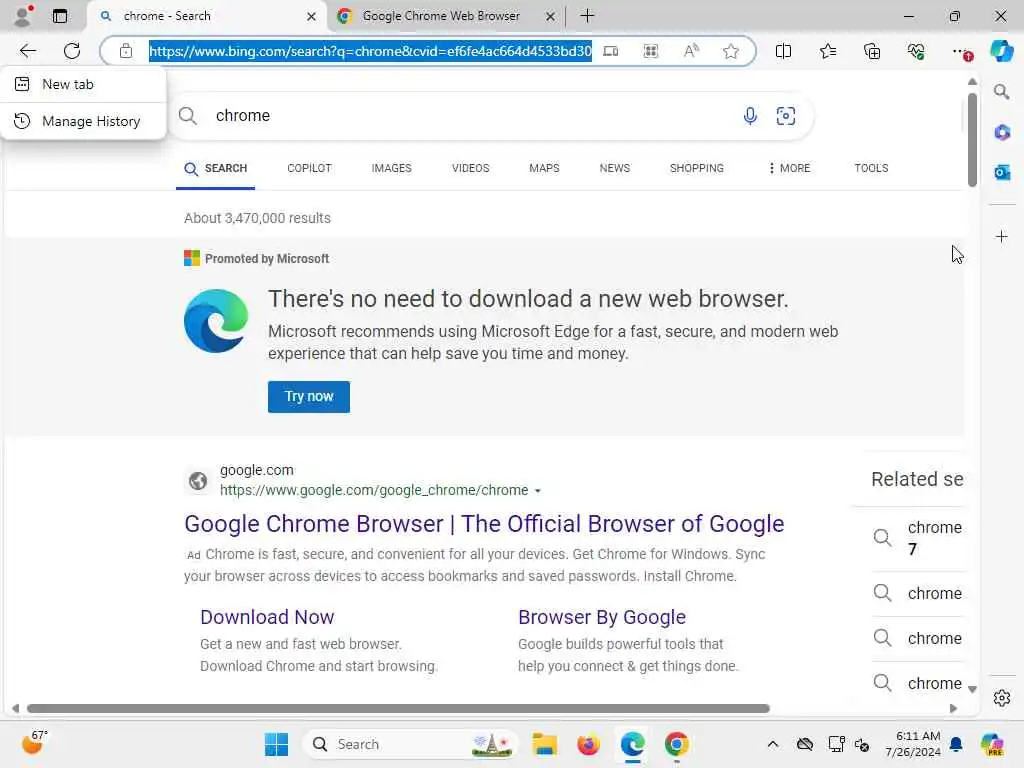Switch to the SHOPPING results tab
The height and width of the screenshot is (768, 1024).
pos(696,168)
